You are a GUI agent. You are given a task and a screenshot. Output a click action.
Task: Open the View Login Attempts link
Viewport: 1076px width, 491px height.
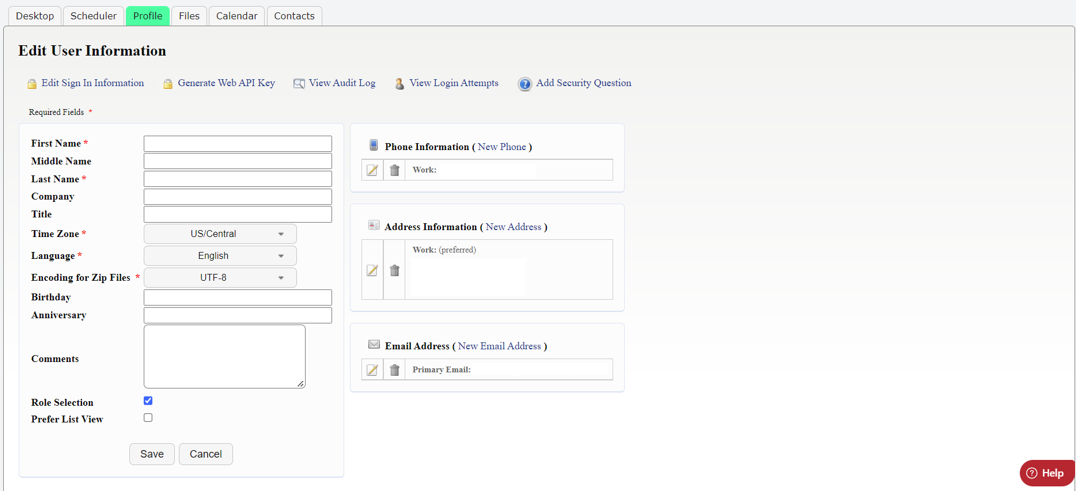pos(454,83)
